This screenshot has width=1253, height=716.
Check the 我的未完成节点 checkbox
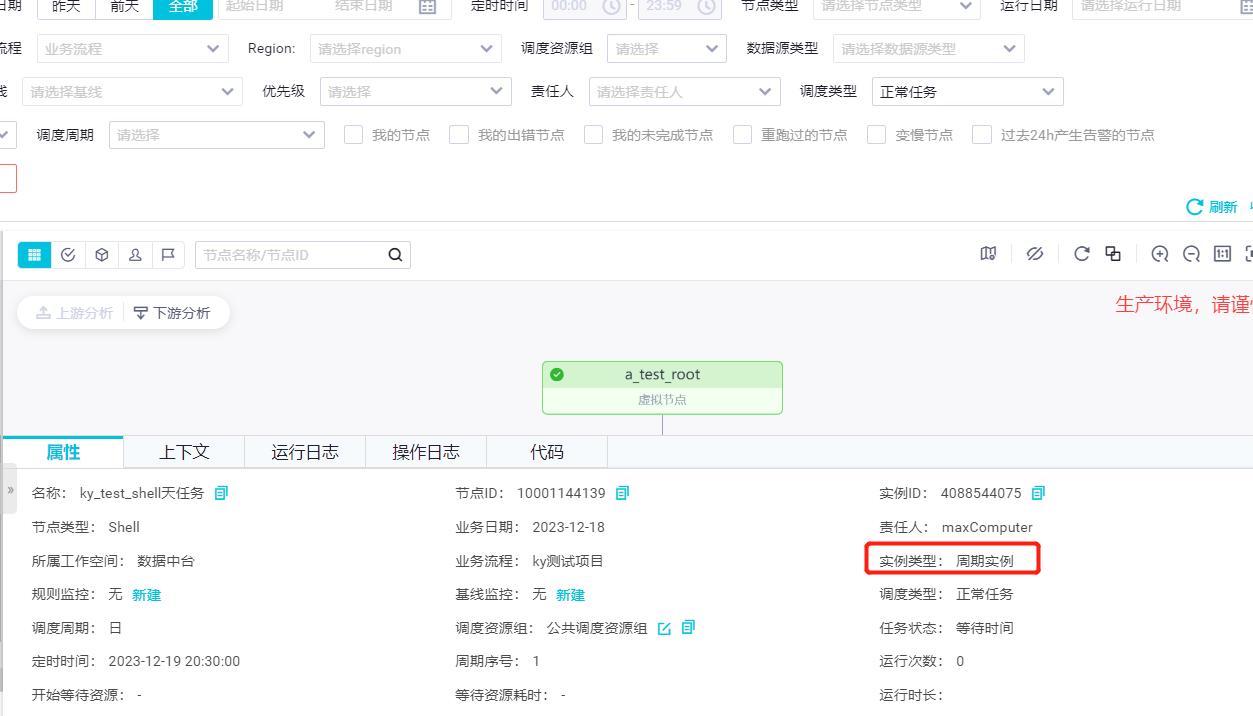tap(594, 134)
